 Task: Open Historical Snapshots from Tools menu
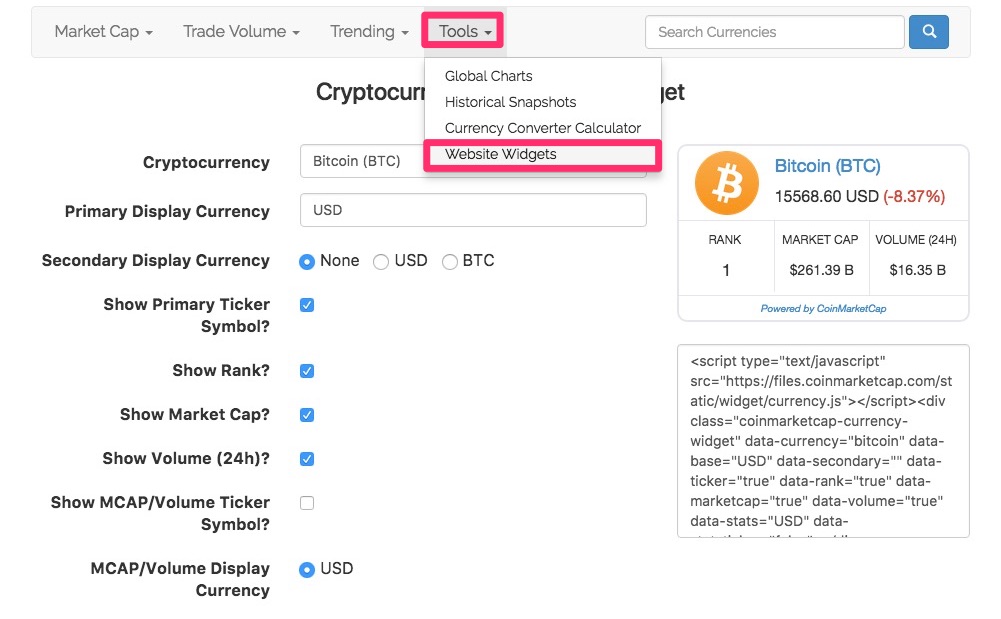coord(510,102)
